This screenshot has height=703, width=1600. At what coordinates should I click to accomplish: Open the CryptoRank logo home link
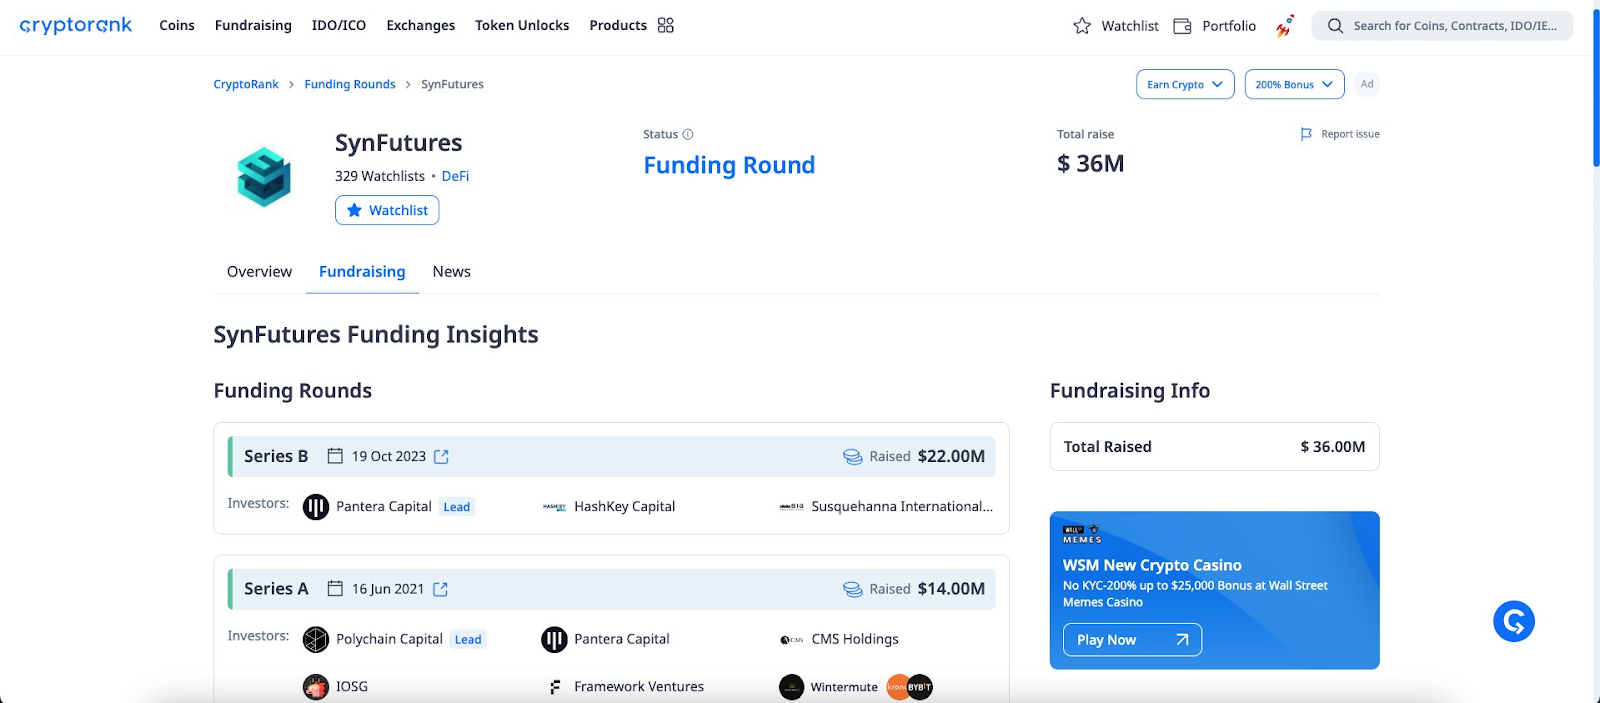click(76, 25)
